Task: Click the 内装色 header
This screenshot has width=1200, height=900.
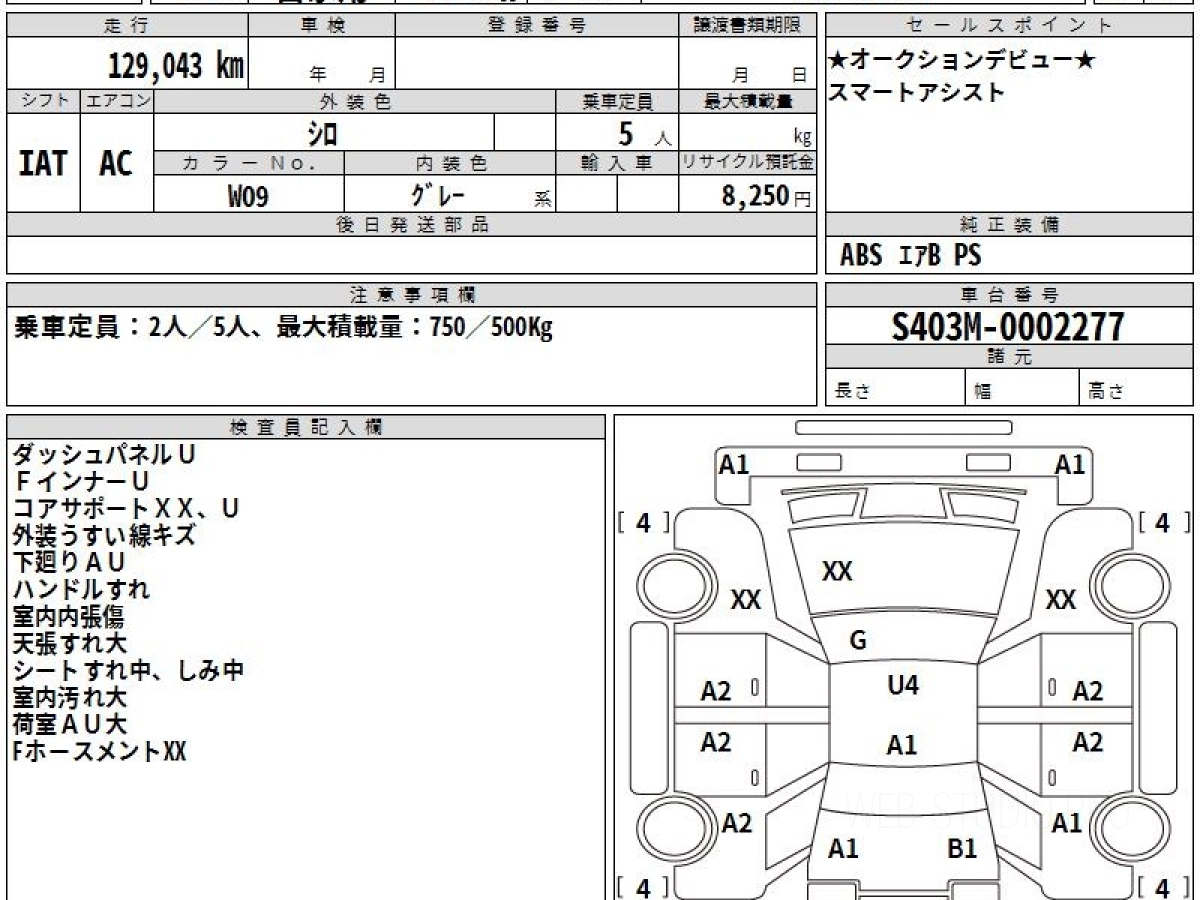Action: point(450,163)
